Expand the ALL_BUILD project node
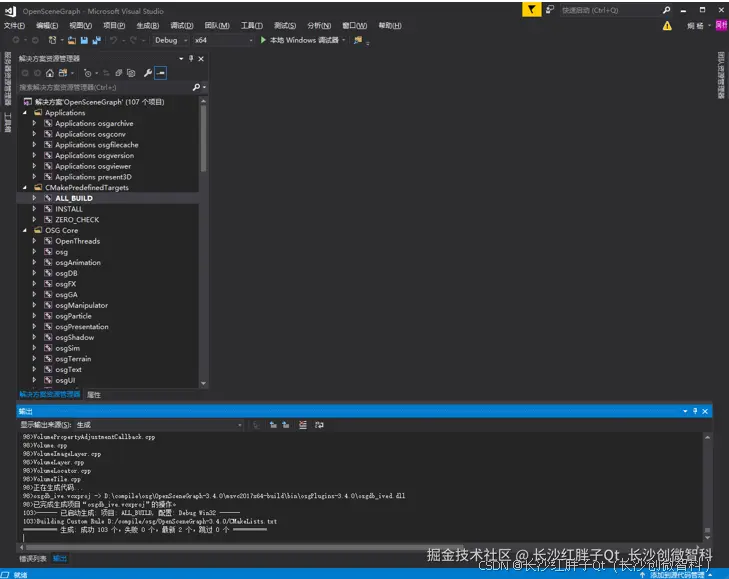Viewport: 729px width, 579px height. (34, 198)
